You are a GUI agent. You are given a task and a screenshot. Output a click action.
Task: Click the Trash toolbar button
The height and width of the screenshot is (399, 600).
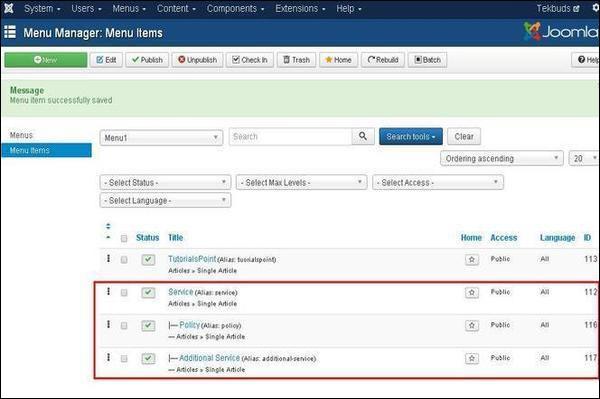click(297, 60)
